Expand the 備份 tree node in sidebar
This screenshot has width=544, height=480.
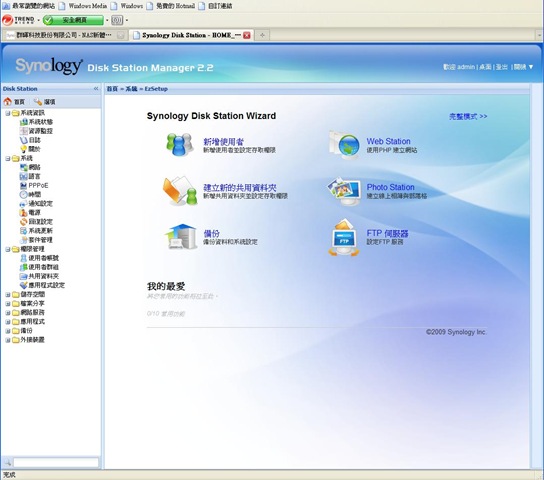8,331
